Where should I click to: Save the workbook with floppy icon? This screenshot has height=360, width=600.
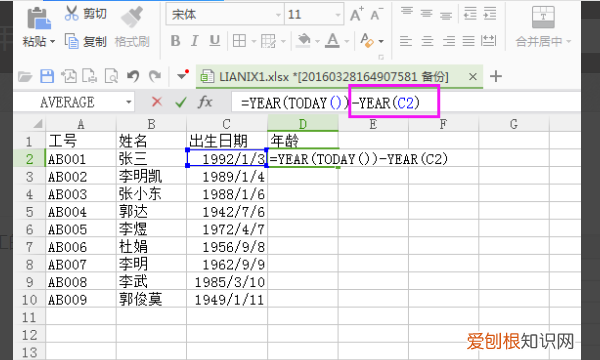pyautogui.click(x=47, y=77)
